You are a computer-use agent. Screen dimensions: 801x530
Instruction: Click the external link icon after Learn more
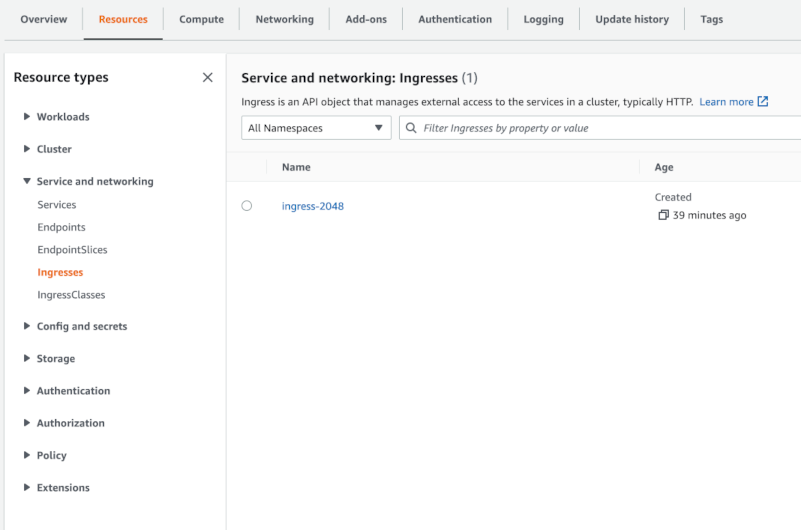[x=763, y=101]
